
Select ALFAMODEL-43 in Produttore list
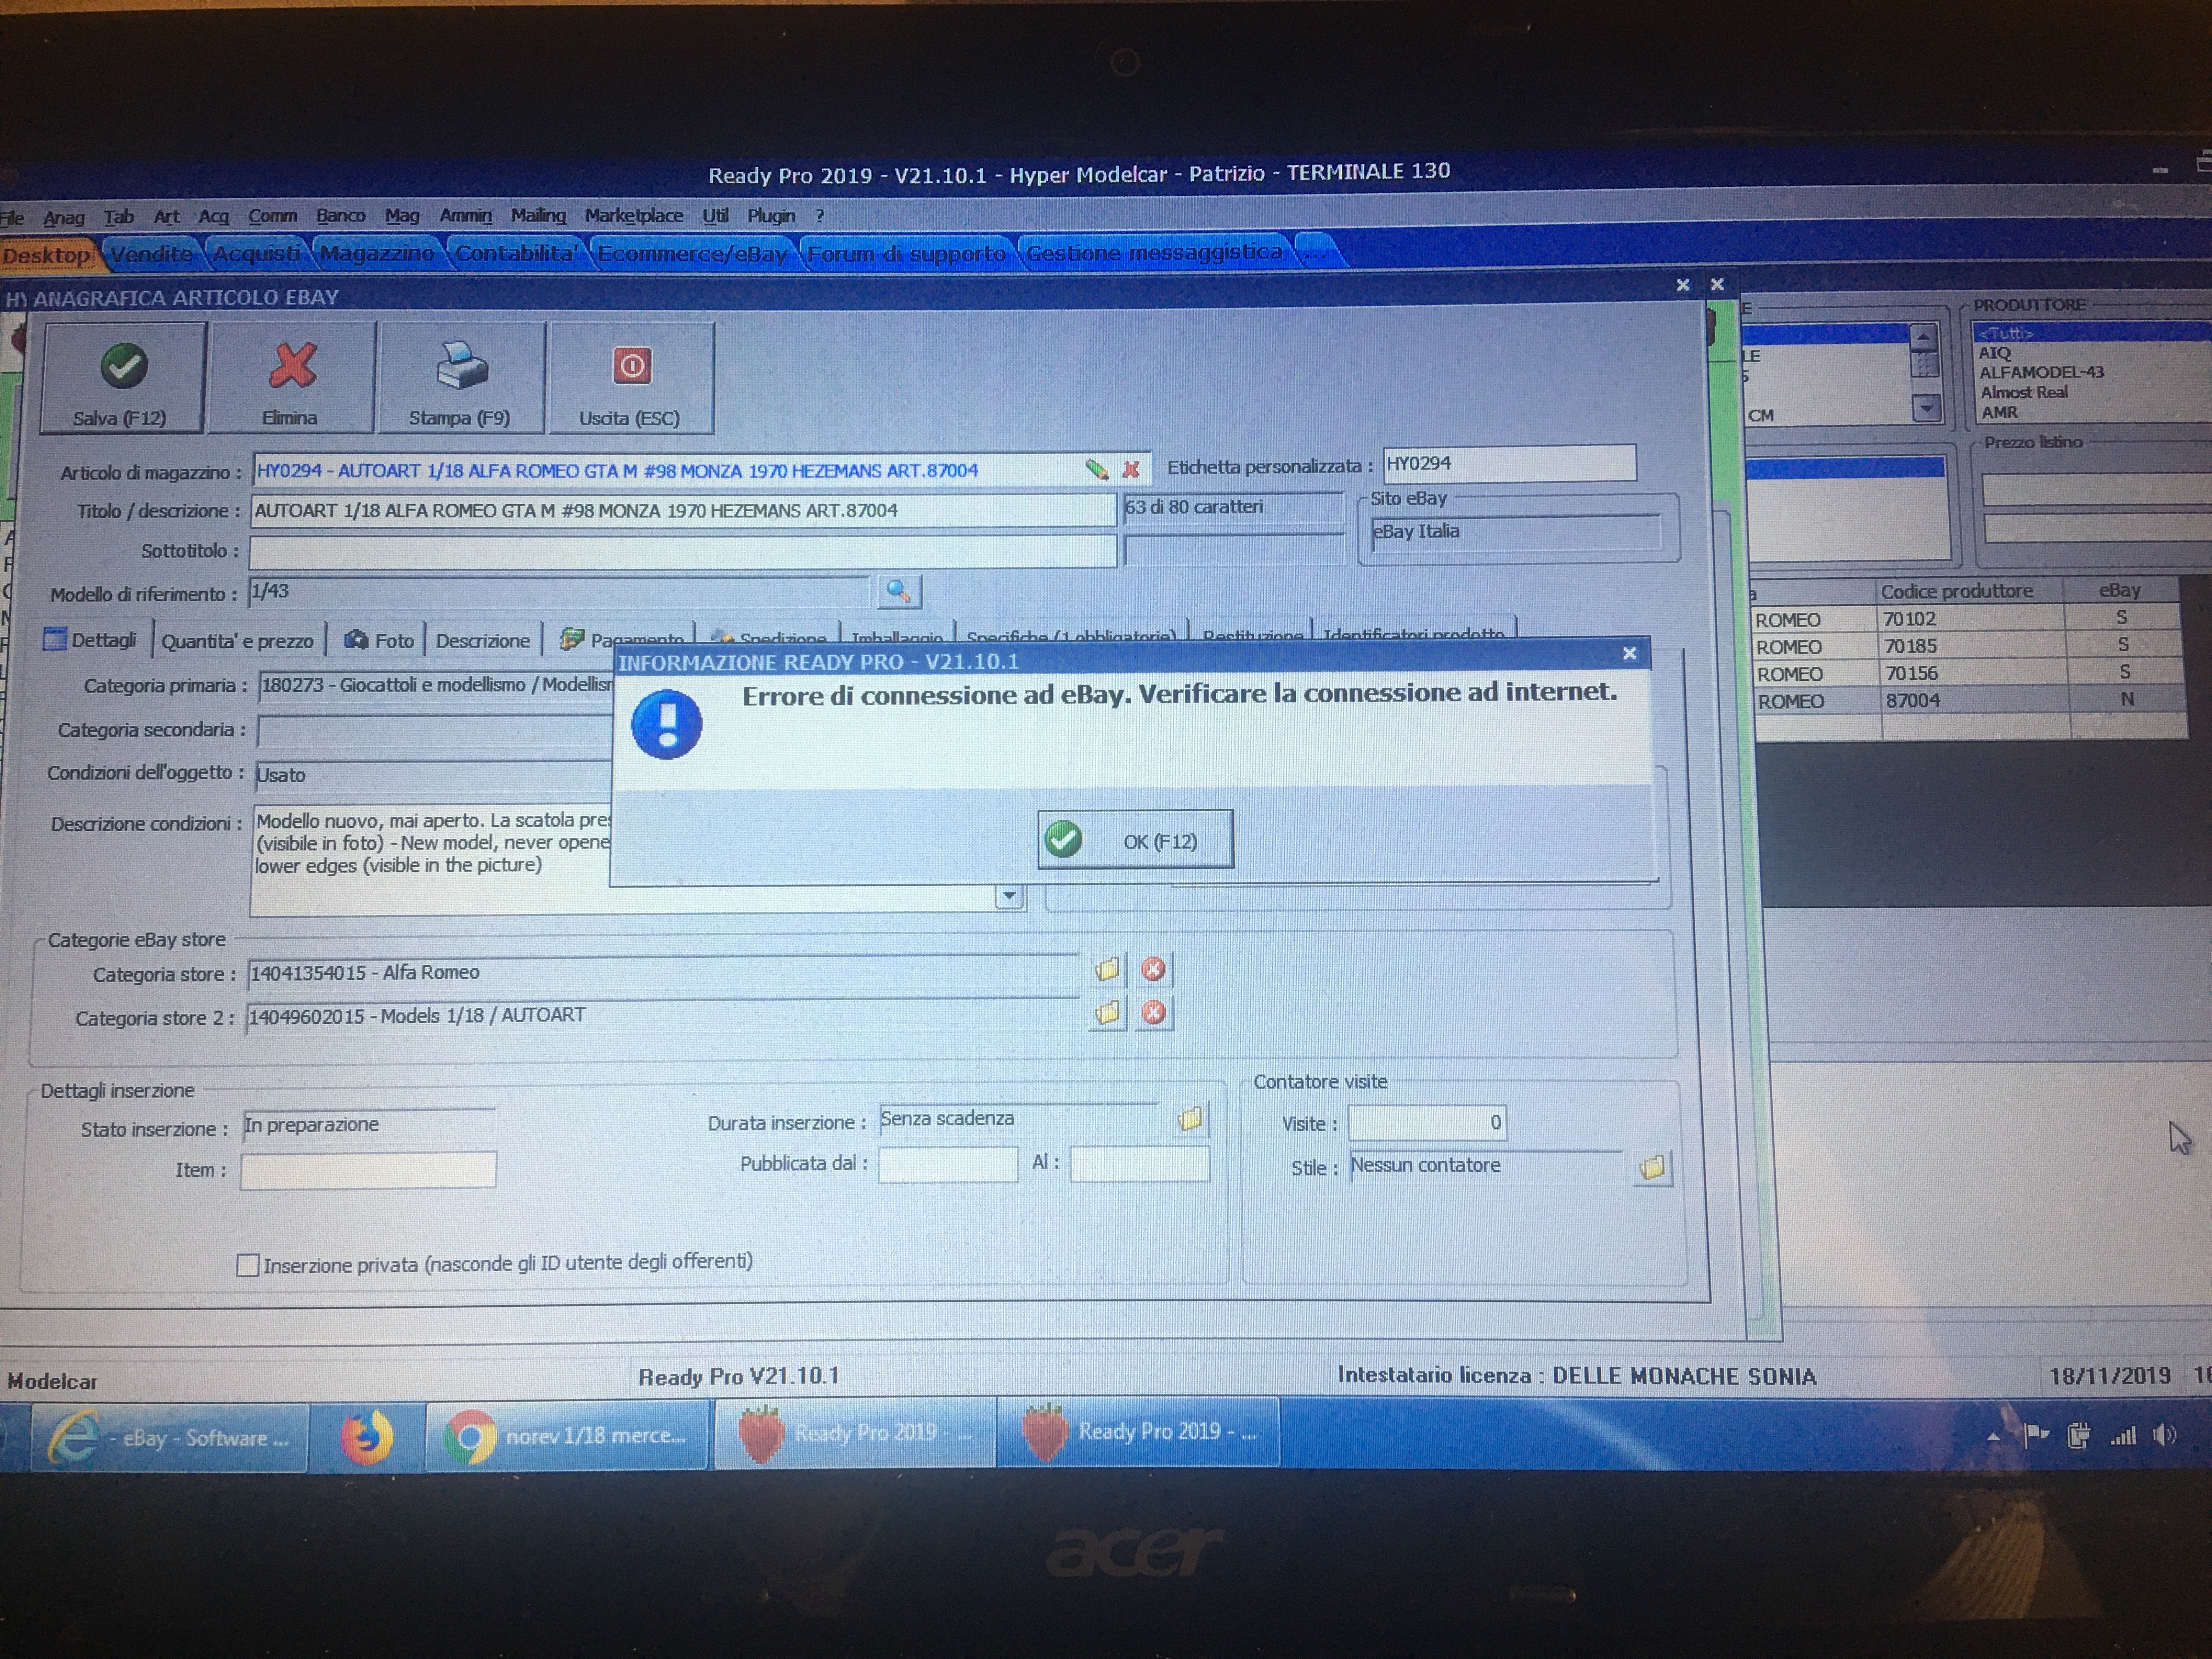coord(2041,372)
